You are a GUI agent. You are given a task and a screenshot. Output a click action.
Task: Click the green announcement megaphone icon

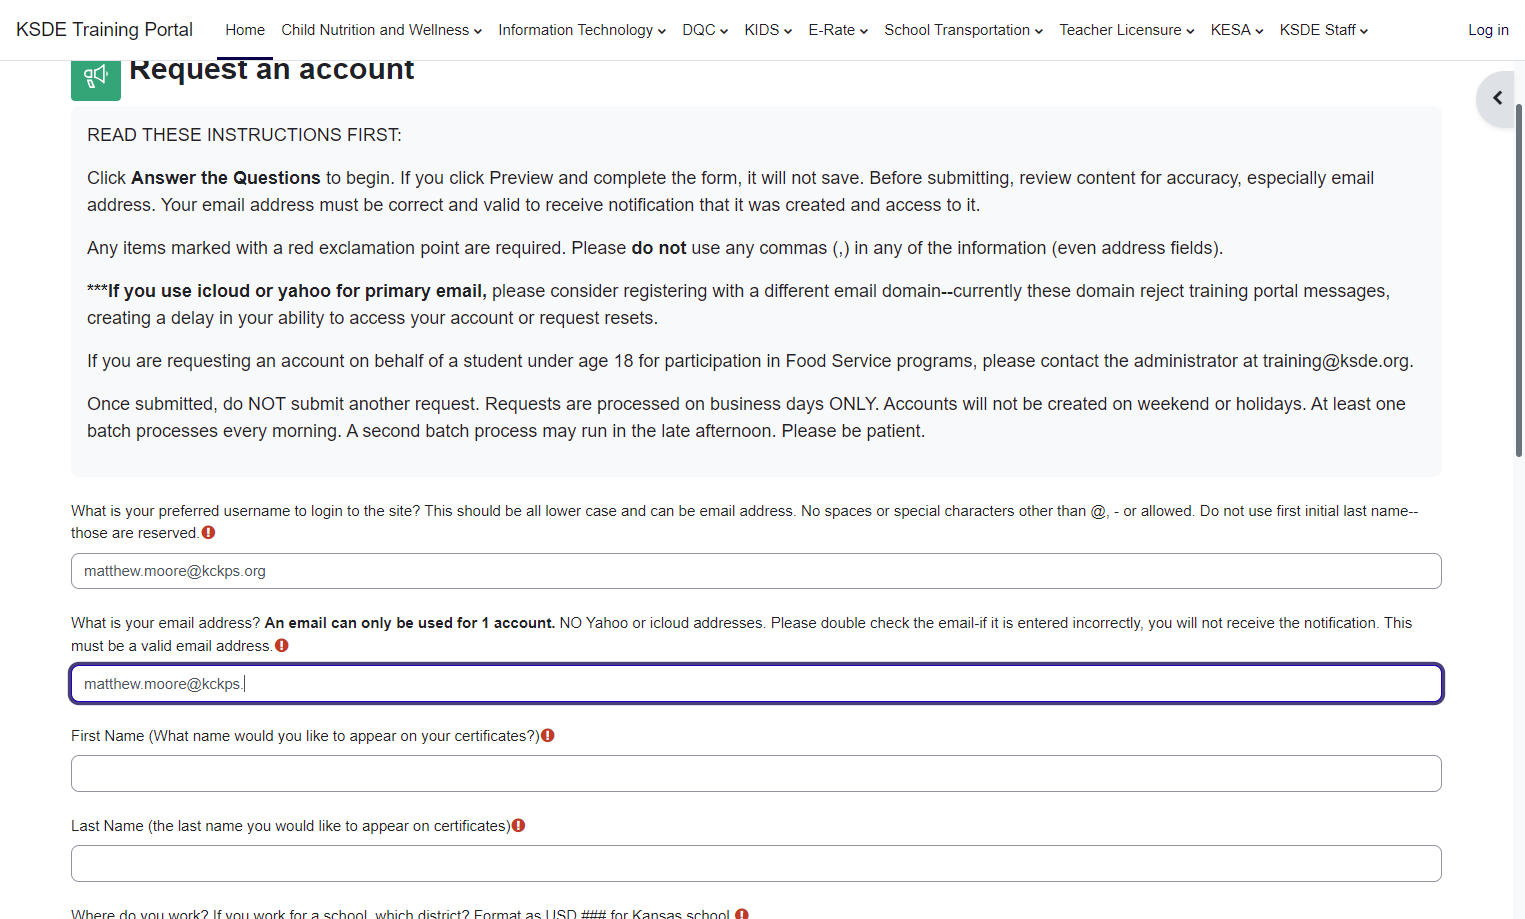(x=96, y=79)
